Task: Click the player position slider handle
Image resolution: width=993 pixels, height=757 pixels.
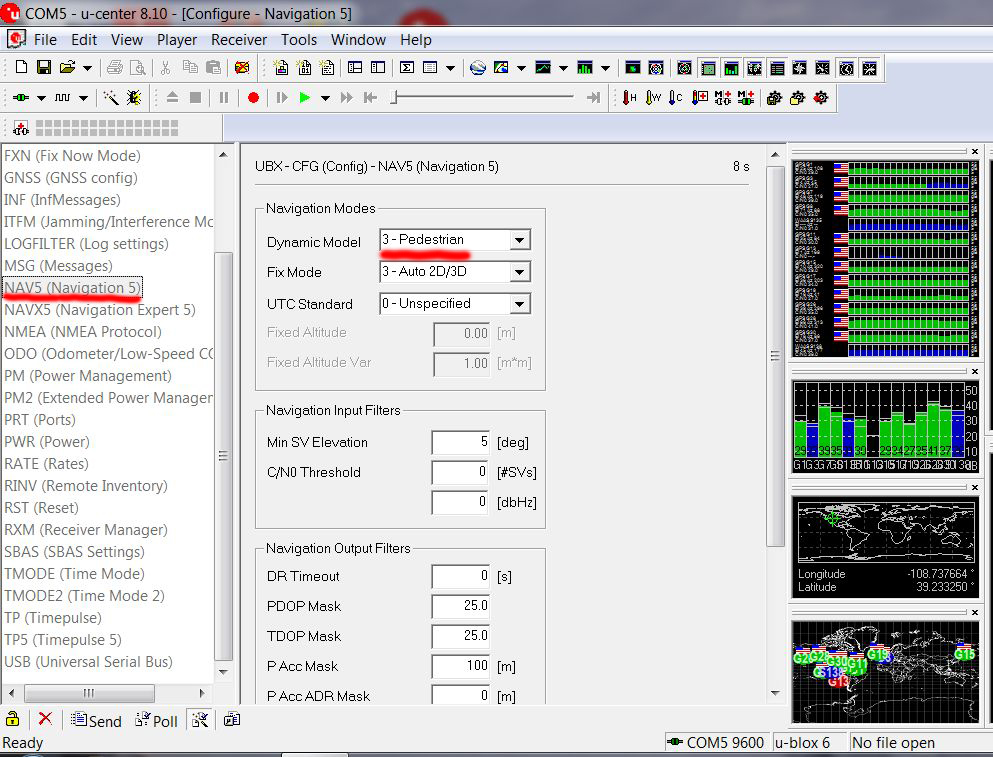Action: click(395, 98)
